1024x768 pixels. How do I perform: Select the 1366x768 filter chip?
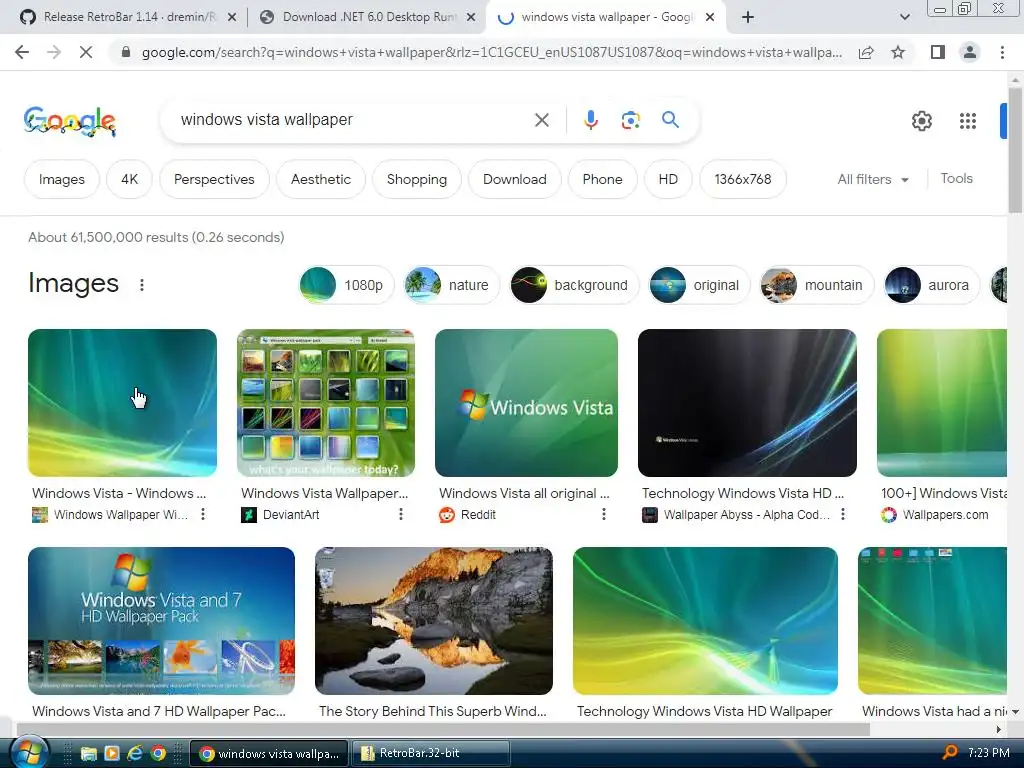coord(743,180)
